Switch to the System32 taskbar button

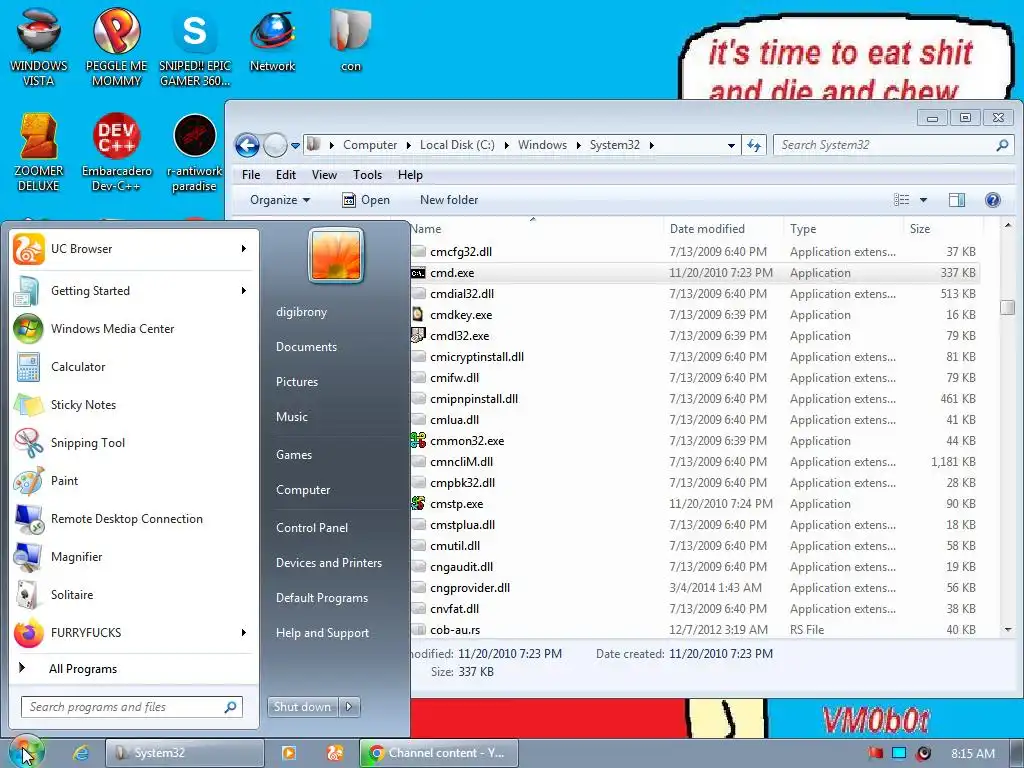[x=184, y=753]
